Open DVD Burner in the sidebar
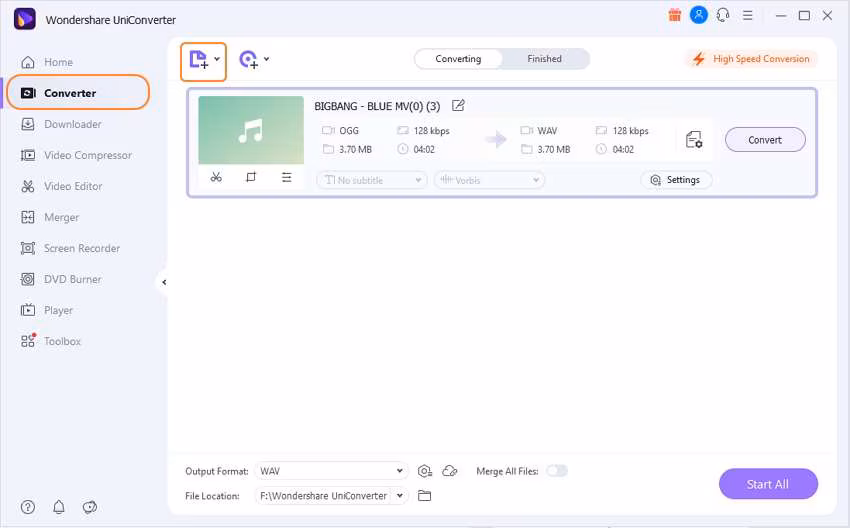 pos(73,279)
